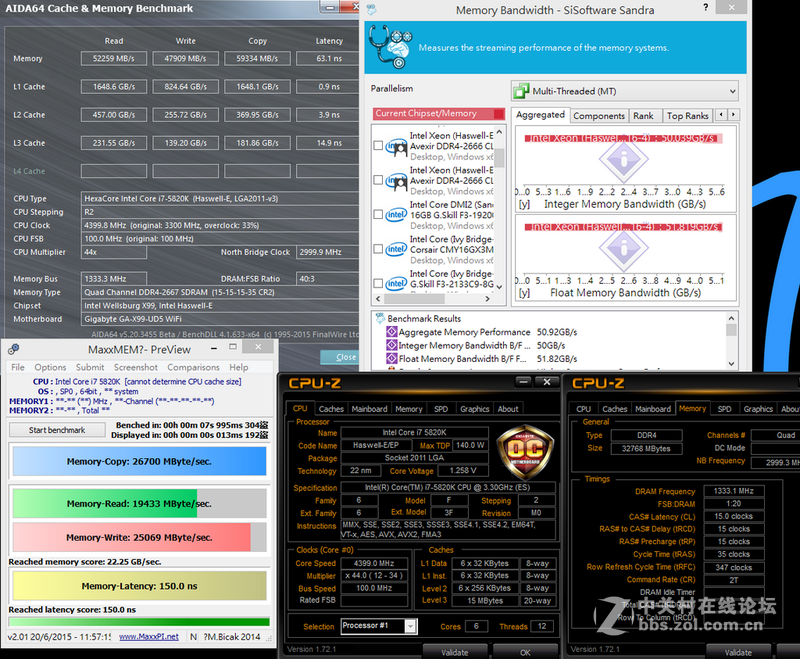The height and width of the screenshot is (659, 800).
Task: Click the info diamond in Integer Memory Bandwidth chart
Action: (x=625, y=158)
